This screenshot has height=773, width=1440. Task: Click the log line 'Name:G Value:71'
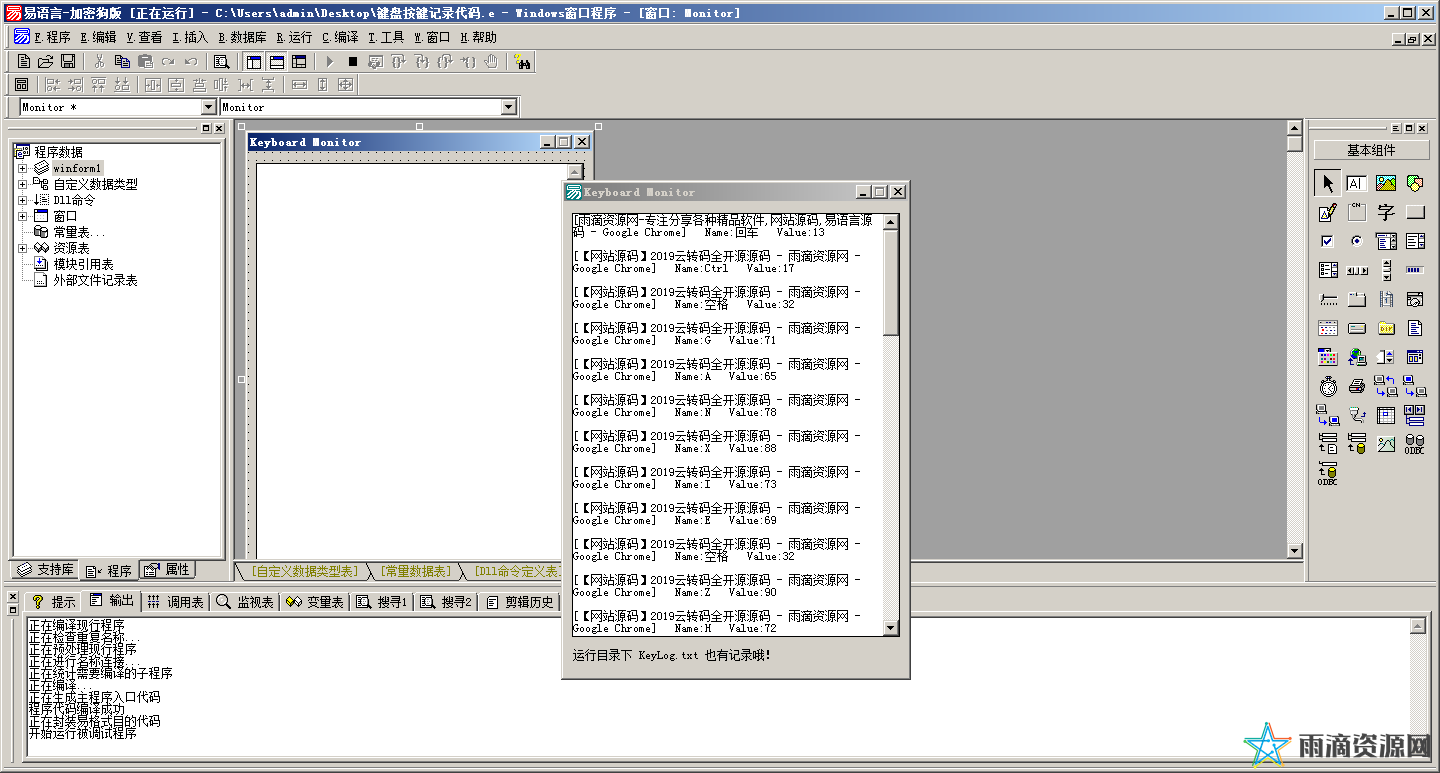(x=725, y=340)
